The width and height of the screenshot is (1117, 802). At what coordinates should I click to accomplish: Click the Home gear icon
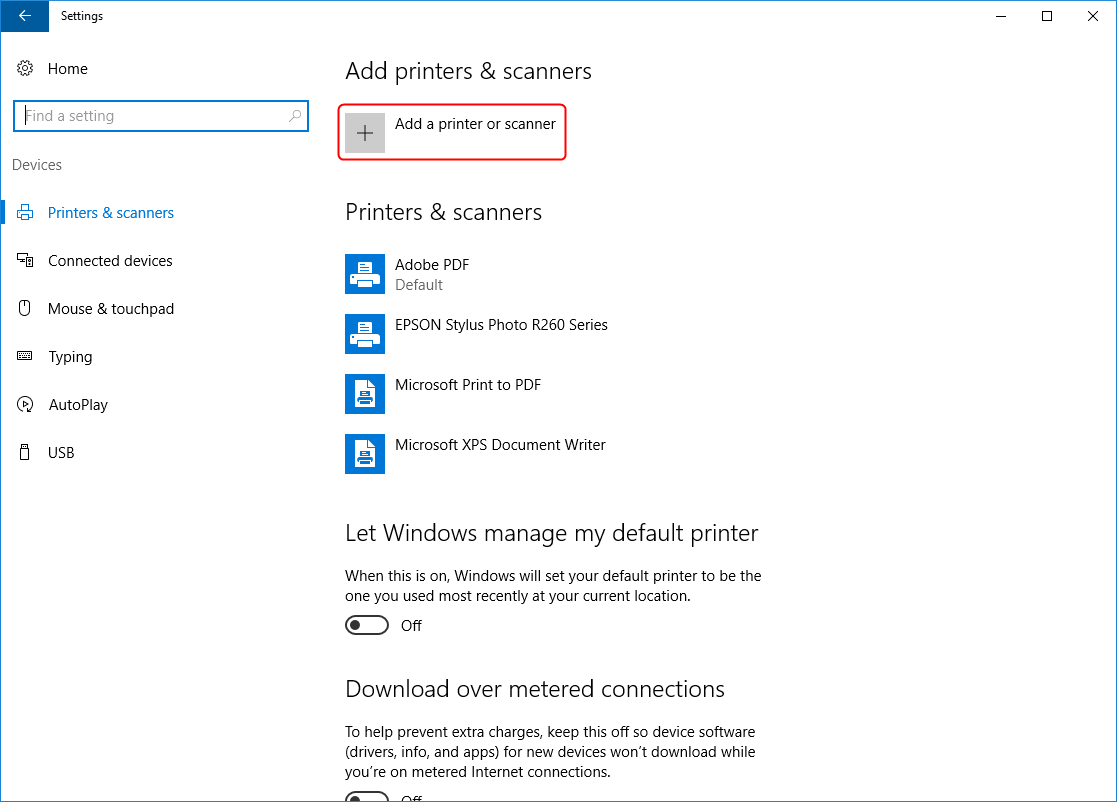[x=25, y=69]
